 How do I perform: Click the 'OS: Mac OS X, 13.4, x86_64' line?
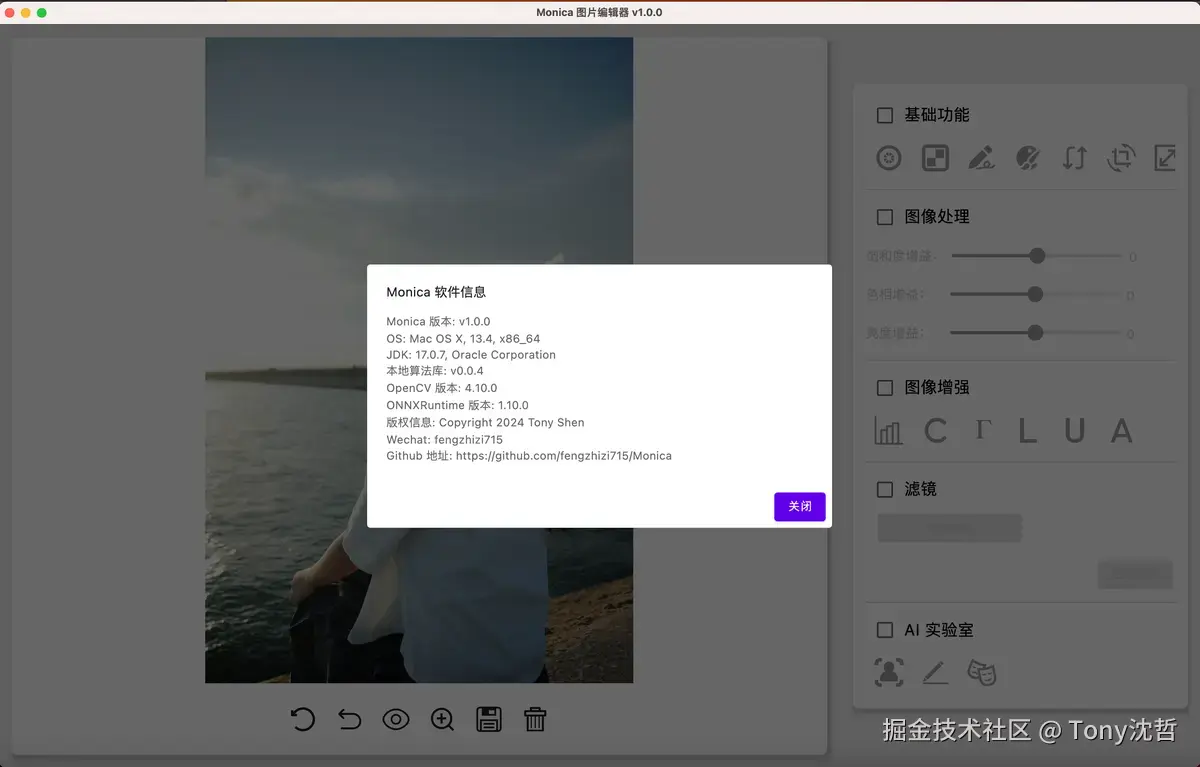(463, 339)
